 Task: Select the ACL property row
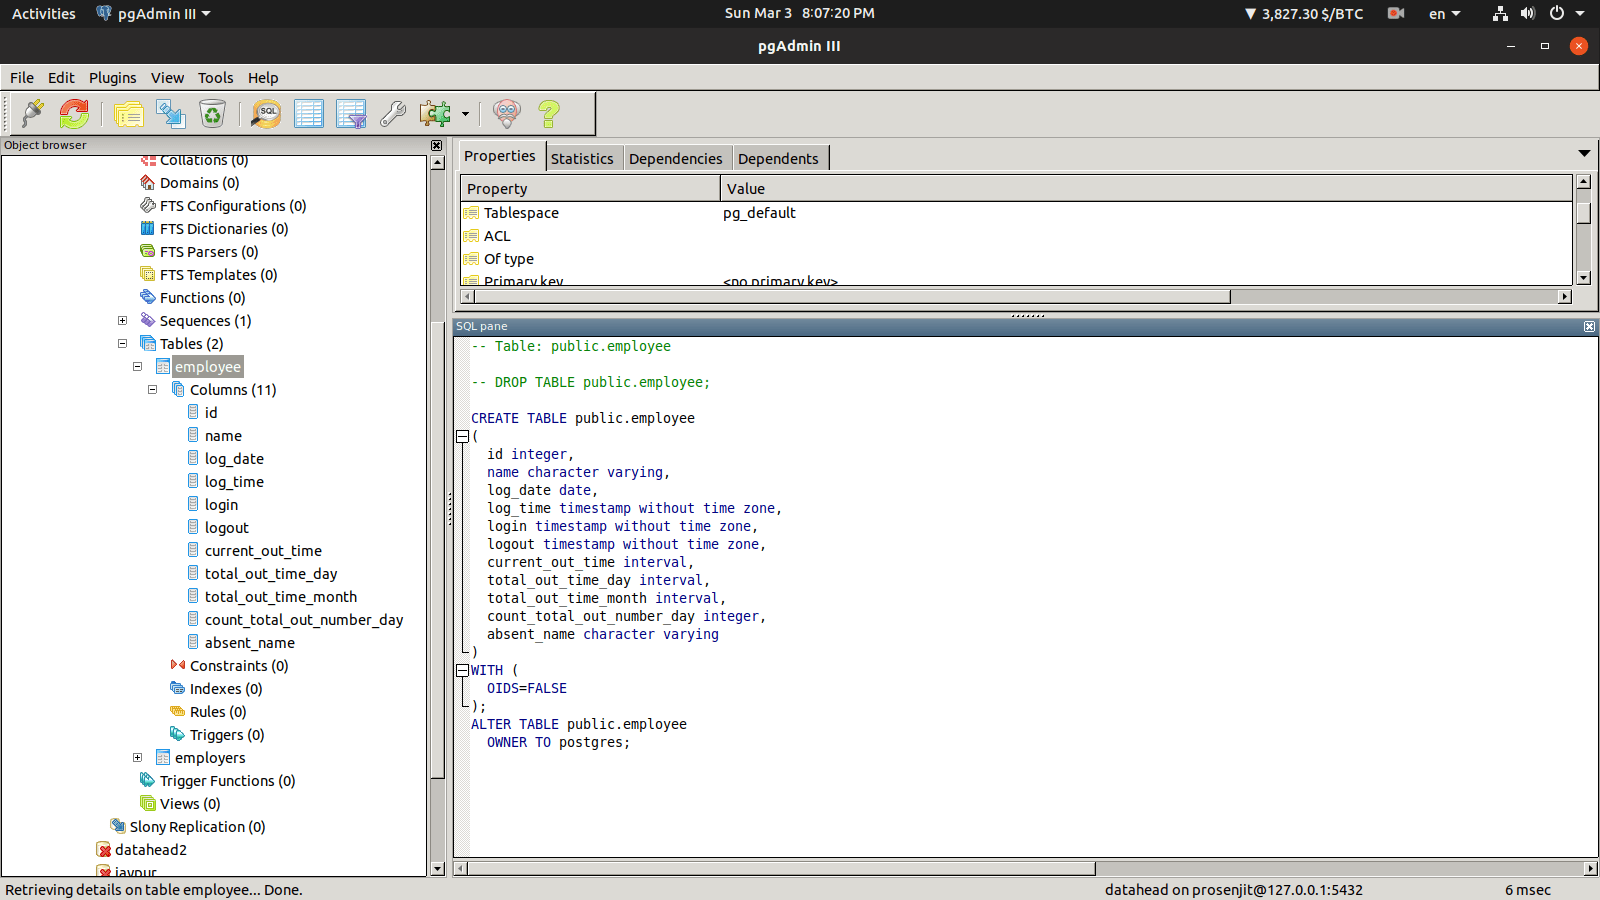tap(1016, 236)
